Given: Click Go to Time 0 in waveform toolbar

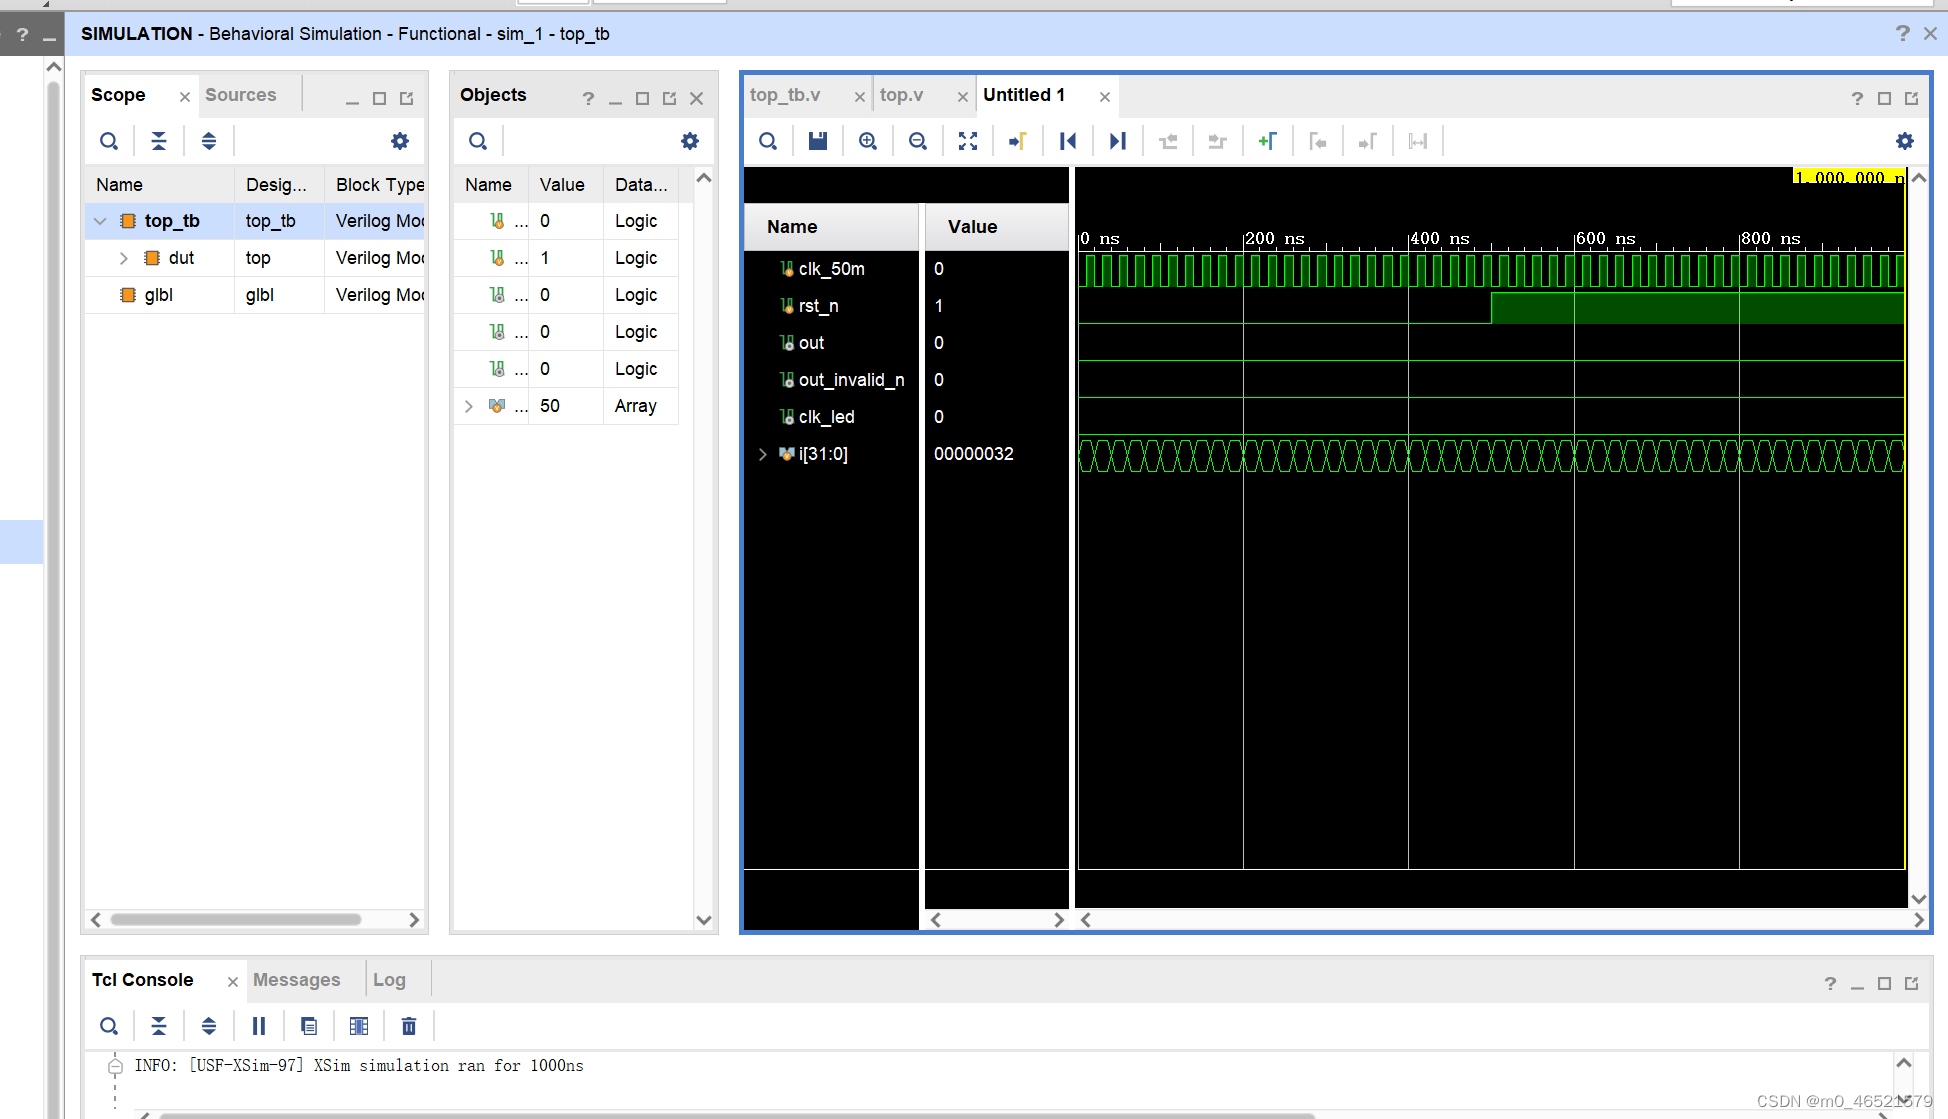Looking at the screenshot, I should point(1068,140).
